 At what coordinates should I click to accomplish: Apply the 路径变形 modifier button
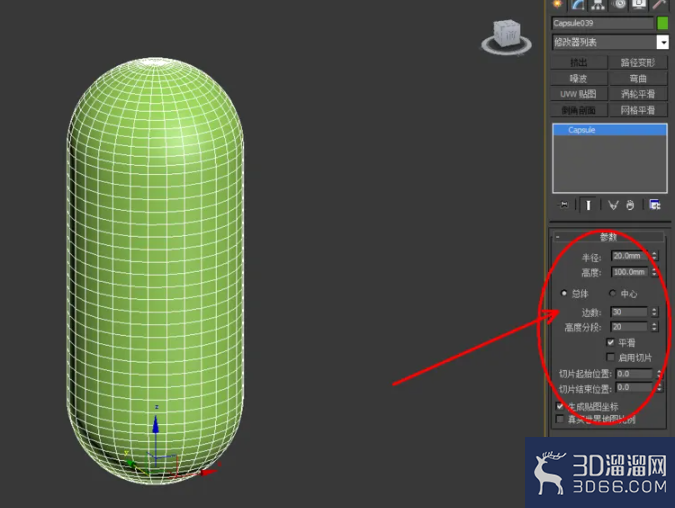click(x=638, y=63)
